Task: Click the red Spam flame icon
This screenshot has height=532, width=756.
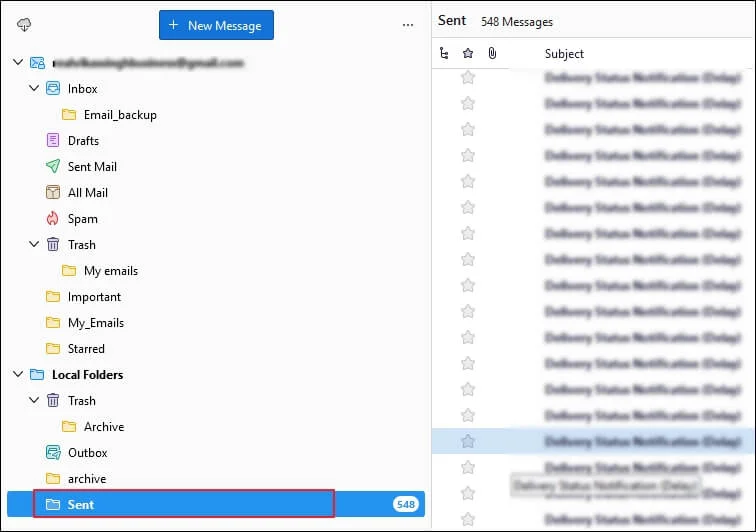Action: (53, 218)
